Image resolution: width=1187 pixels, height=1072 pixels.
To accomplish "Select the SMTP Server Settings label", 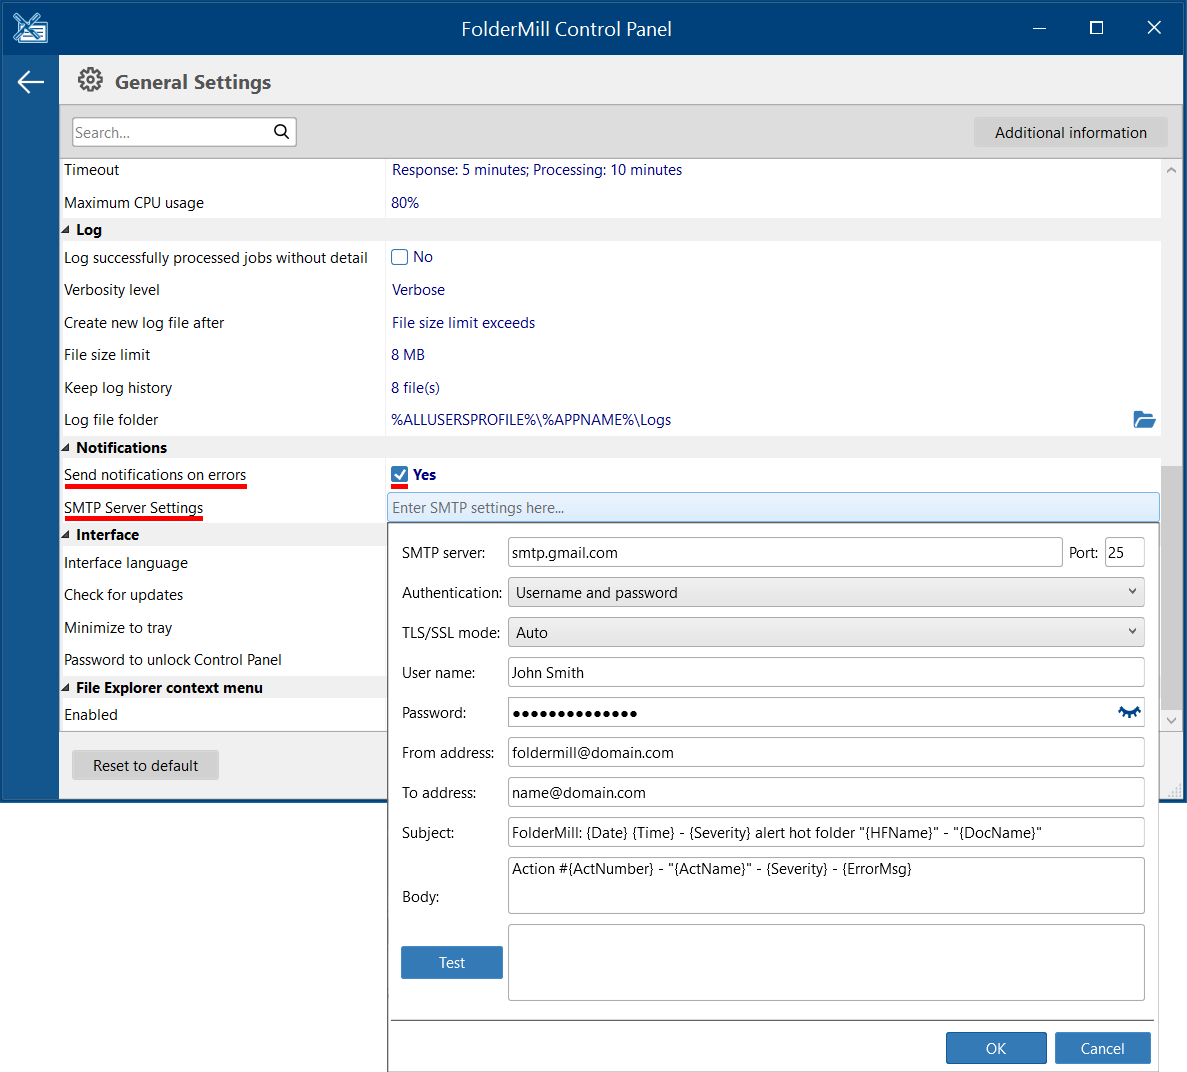I will click(133, 507).
